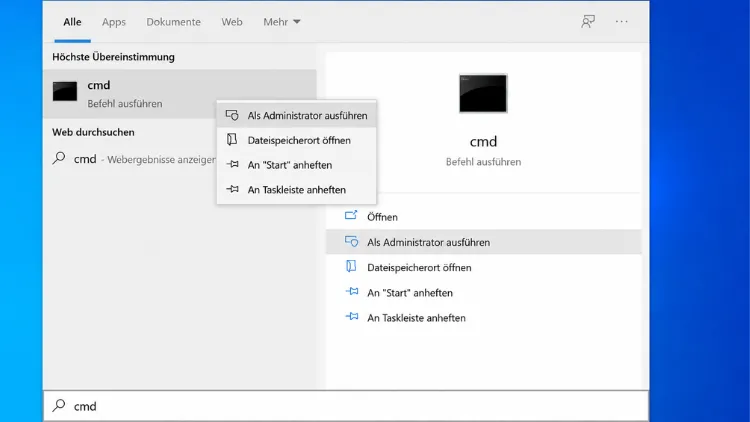
Task: Click the folder icon beside right-pane Dateispeicherort öffnen
Action: 351,267
